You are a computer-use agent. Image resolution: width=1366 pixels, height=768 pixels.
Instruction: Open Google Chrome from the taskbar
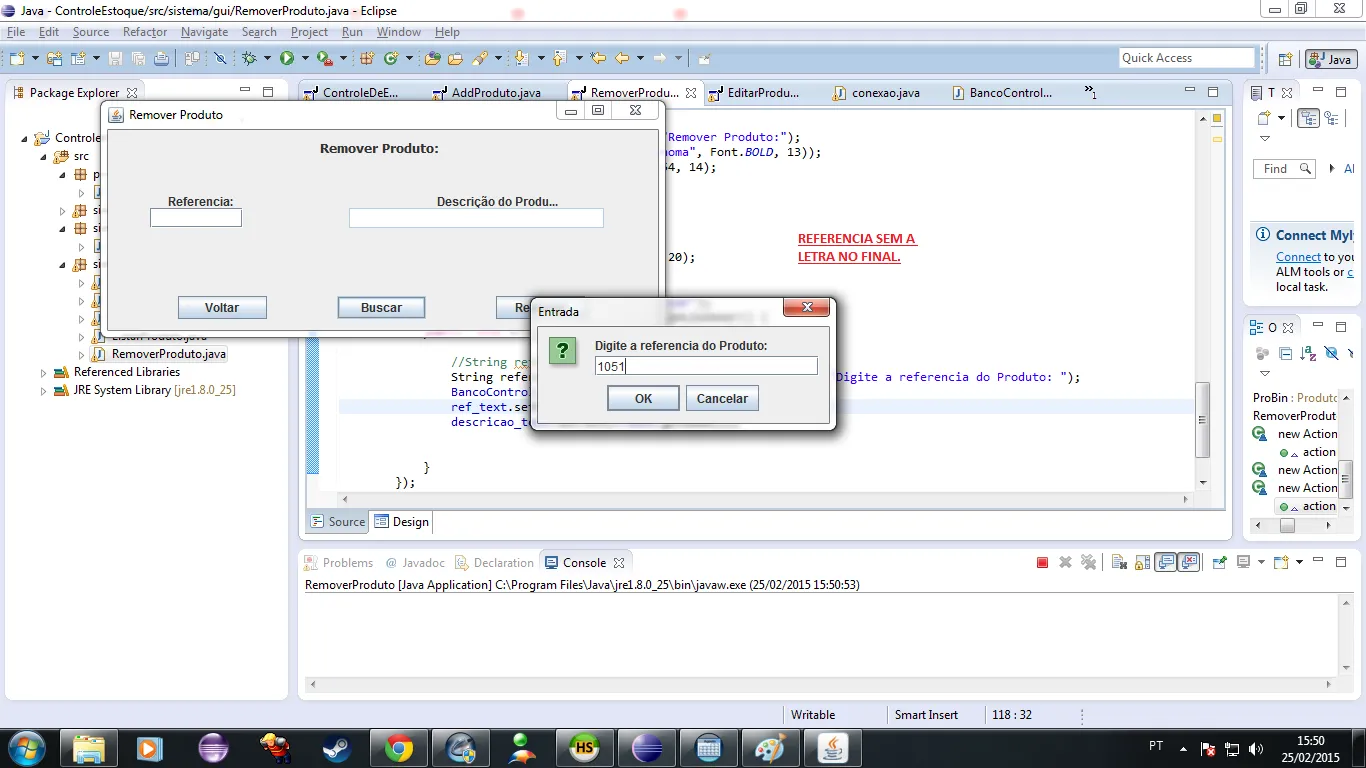(x=399, y=747)
